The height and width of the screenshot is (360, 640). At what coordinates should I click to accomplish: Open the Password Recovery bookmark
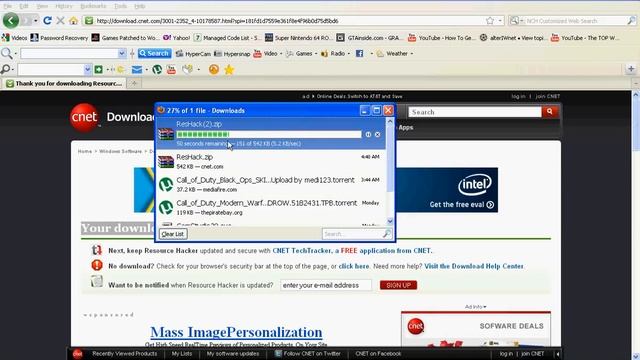coord(59,38)
